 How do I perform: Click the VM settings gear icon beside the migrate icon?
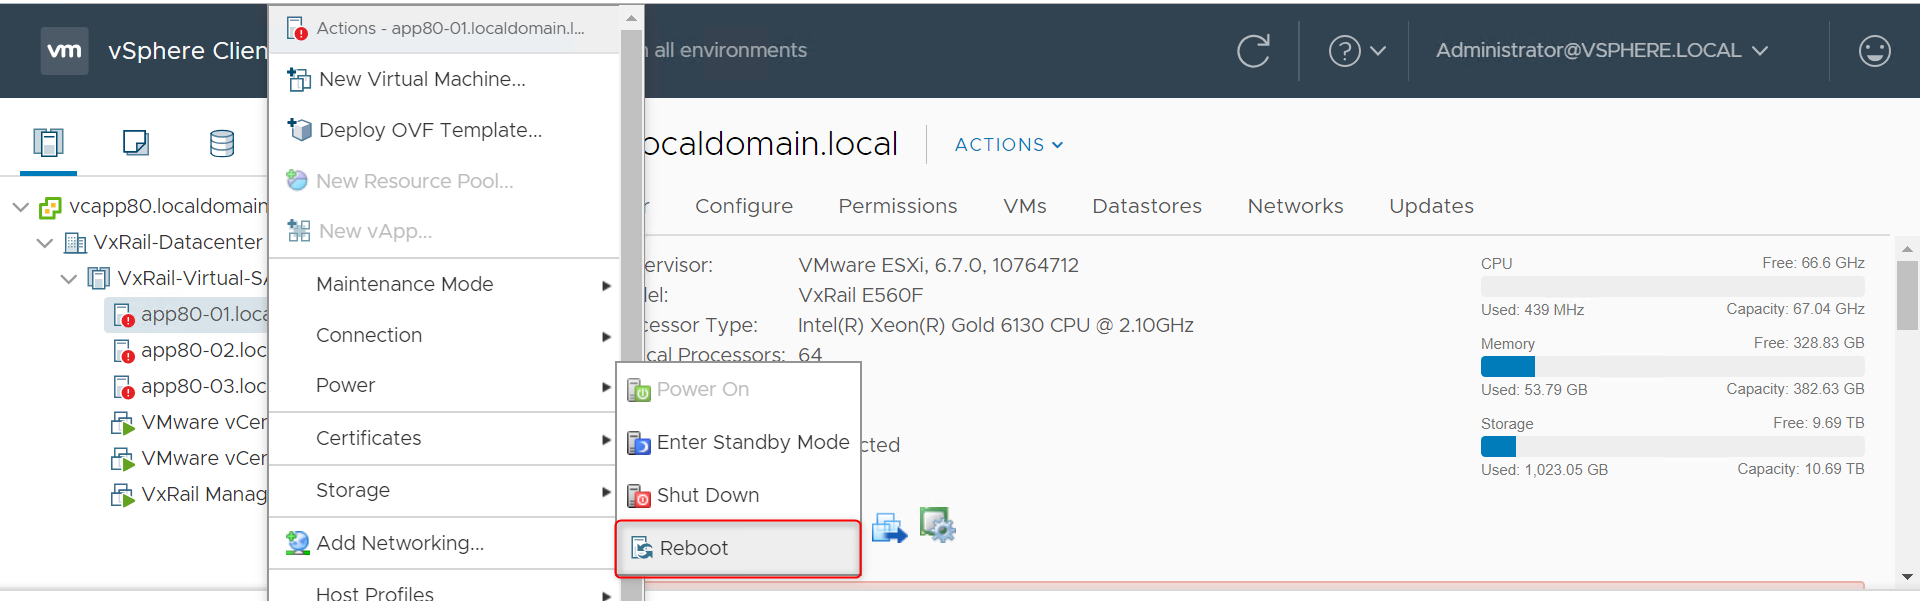[937, 525]
